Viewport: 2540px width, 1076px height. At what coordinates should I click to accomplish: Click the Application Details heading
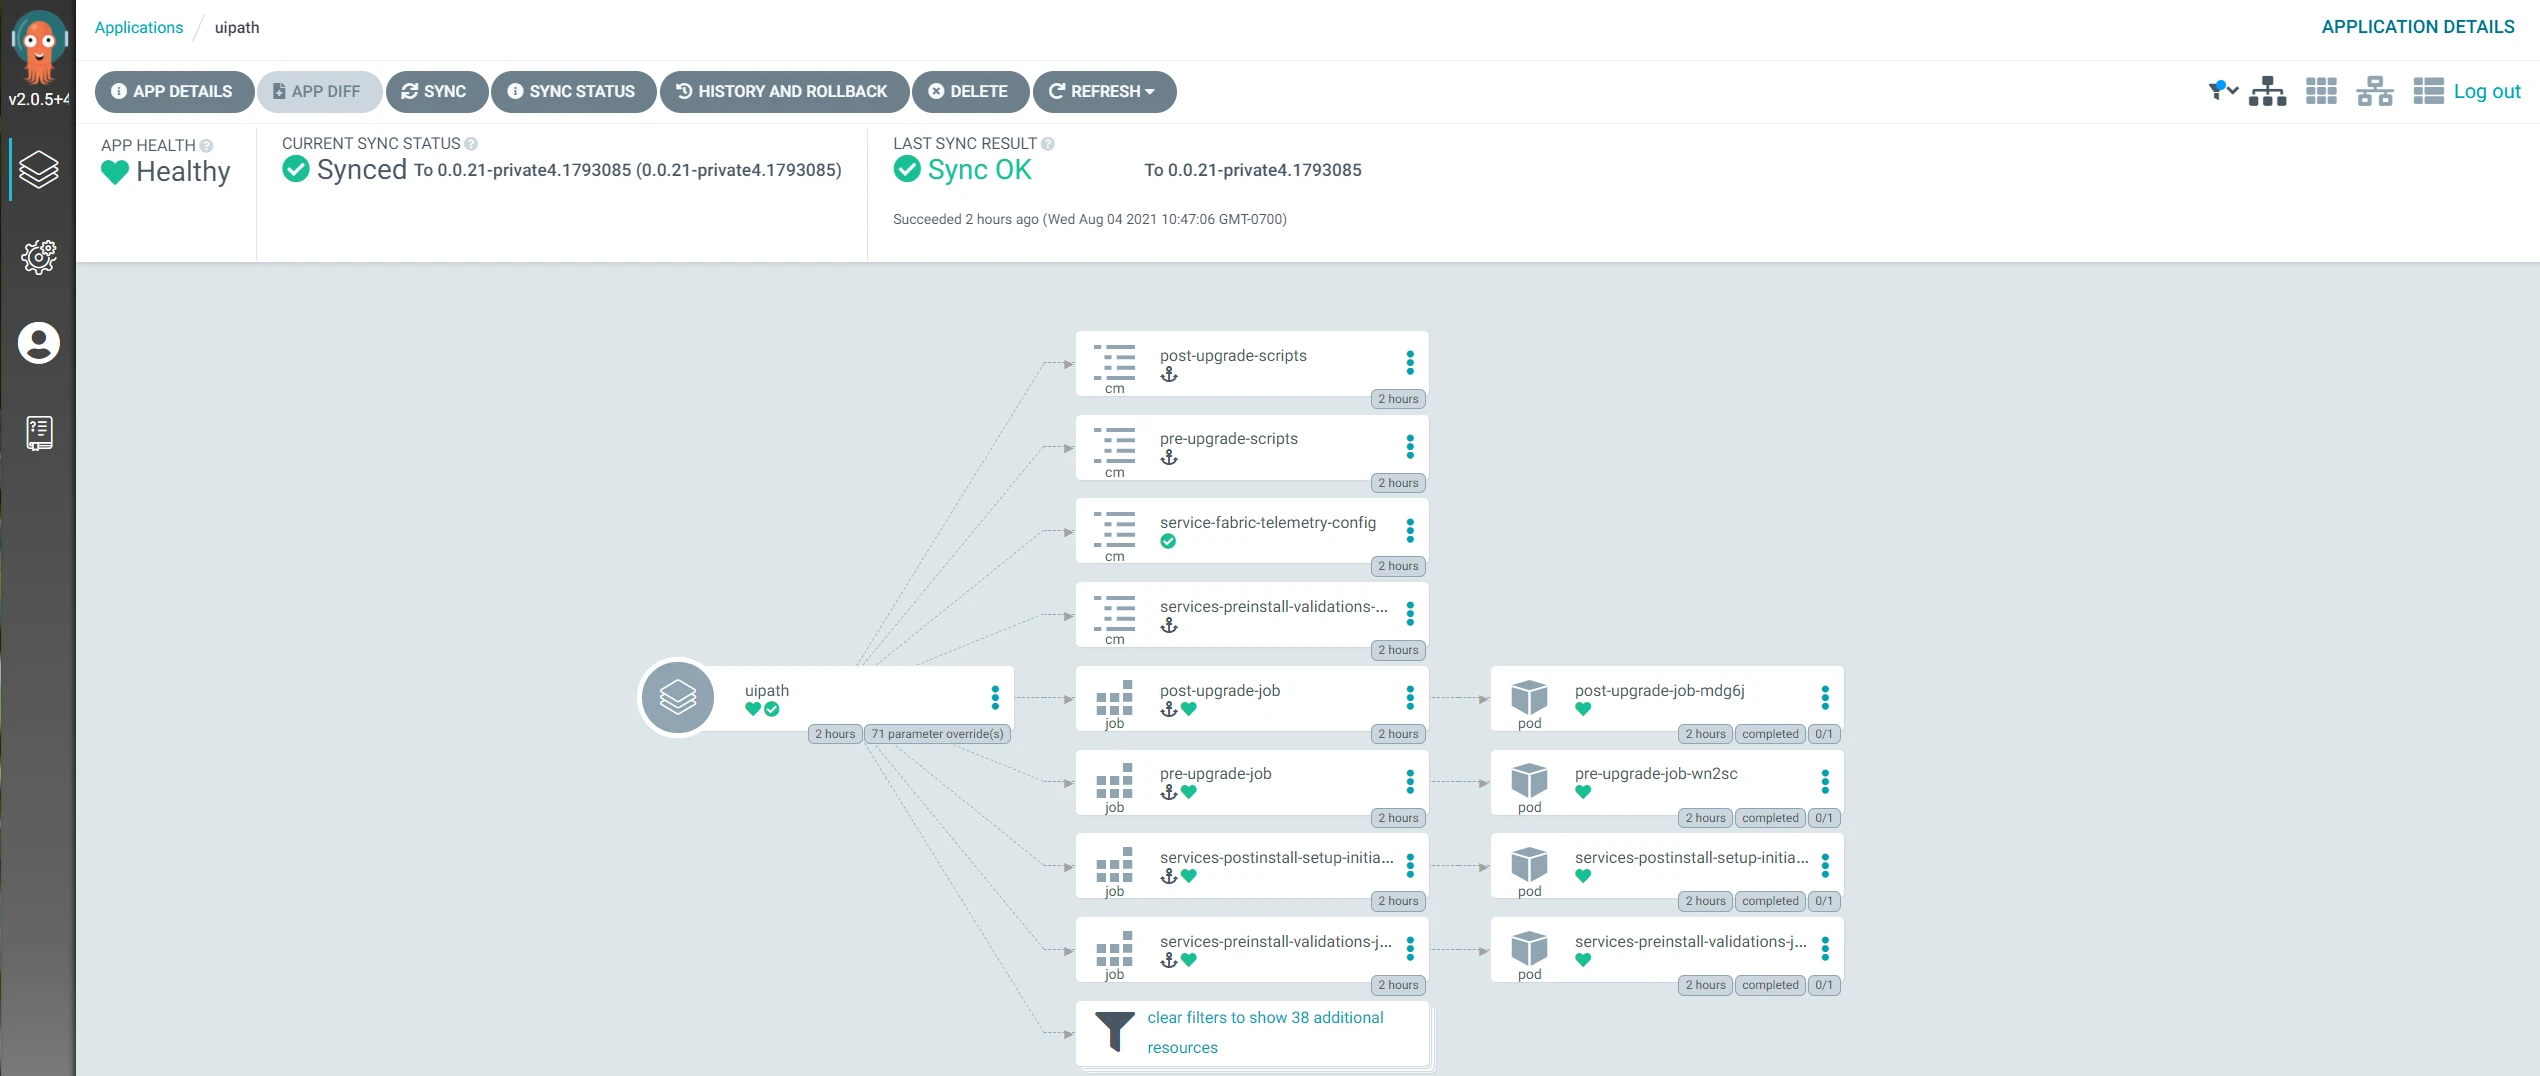(2417, 27)
